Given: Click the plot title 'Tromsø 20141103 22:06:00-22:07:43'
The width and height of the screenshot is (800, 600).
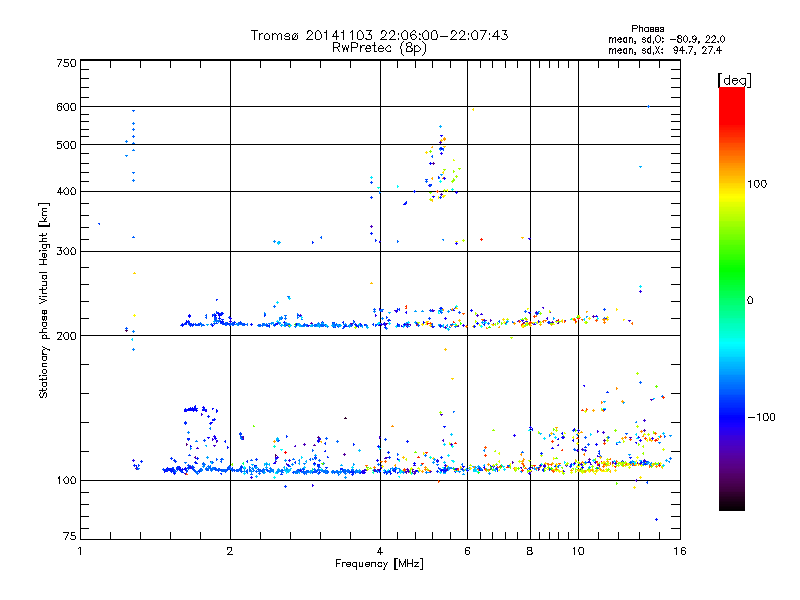Looking at the screenshot, I should (379, 35).
